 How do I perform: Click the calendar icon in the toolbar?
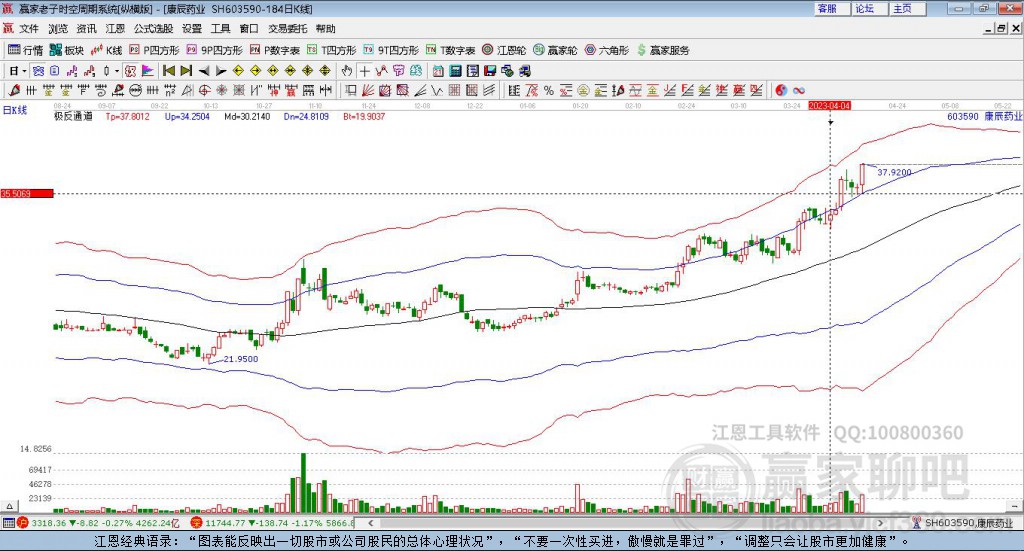tap(438, 71)
